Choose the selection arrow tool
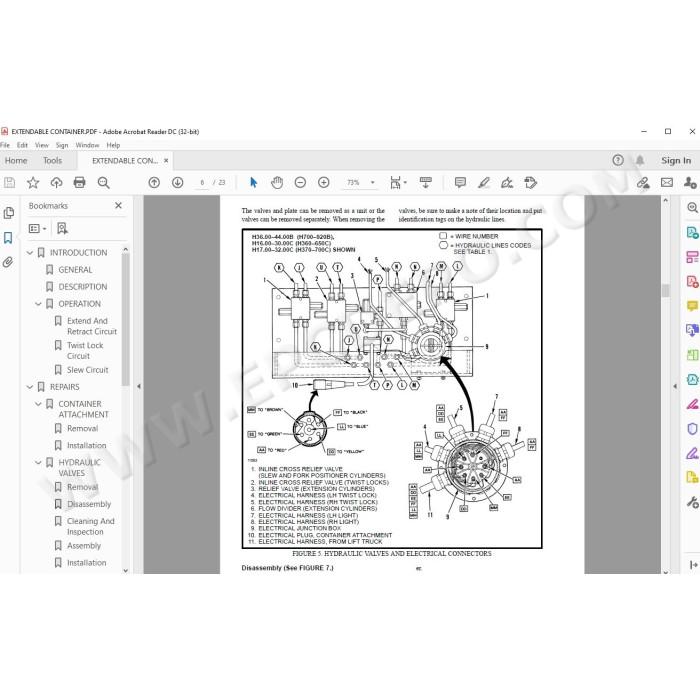Viewport: 700px width, 700px height. point(254,183)
